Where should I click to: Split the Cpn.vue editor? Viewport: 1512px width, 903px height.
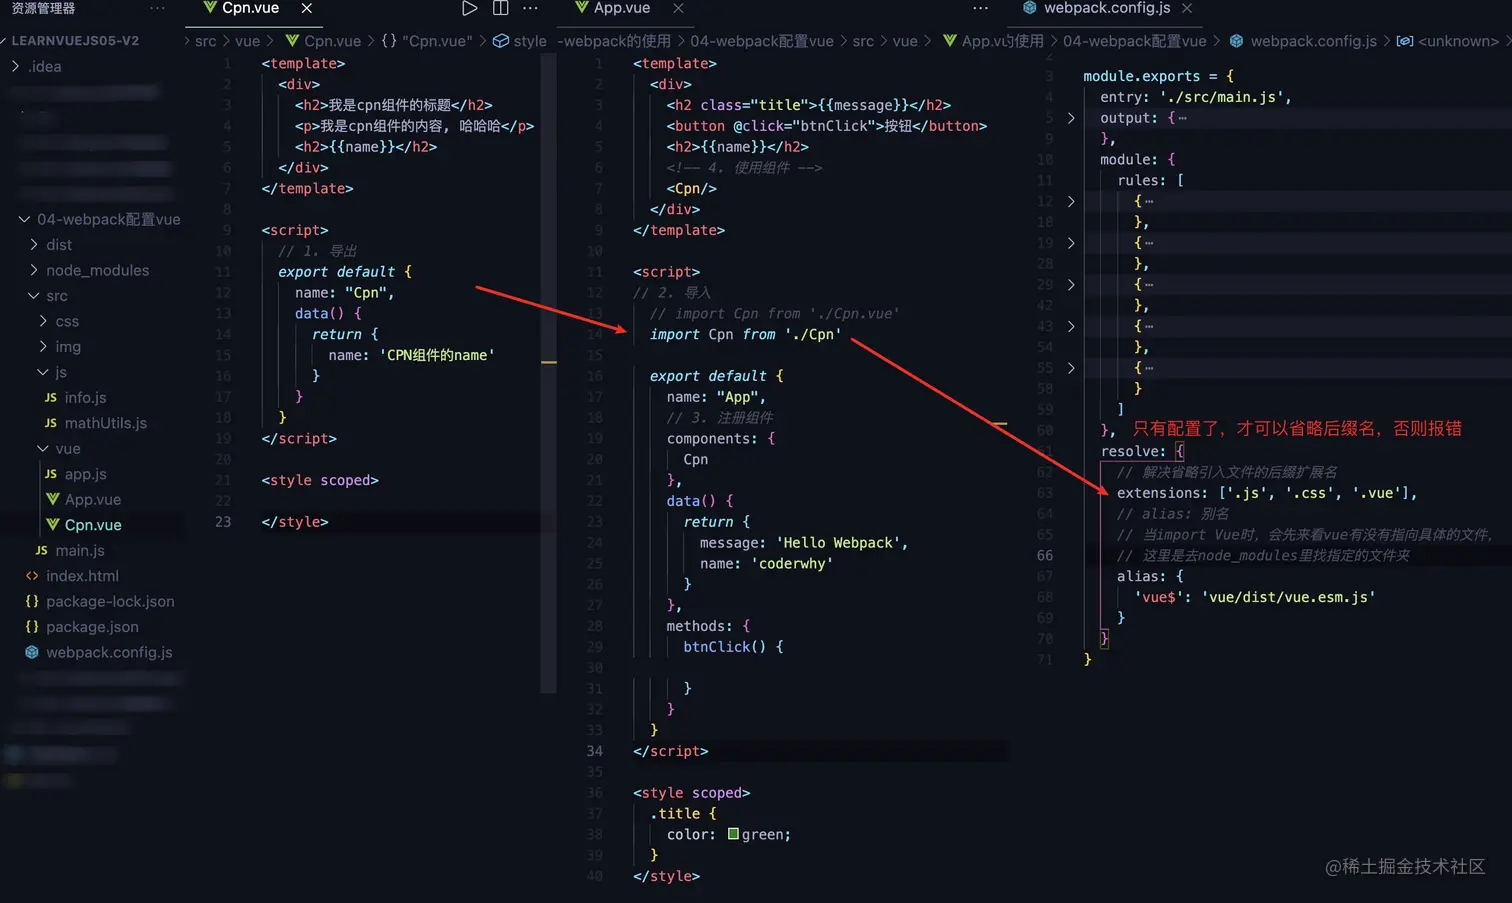click(x=500, y=8)
